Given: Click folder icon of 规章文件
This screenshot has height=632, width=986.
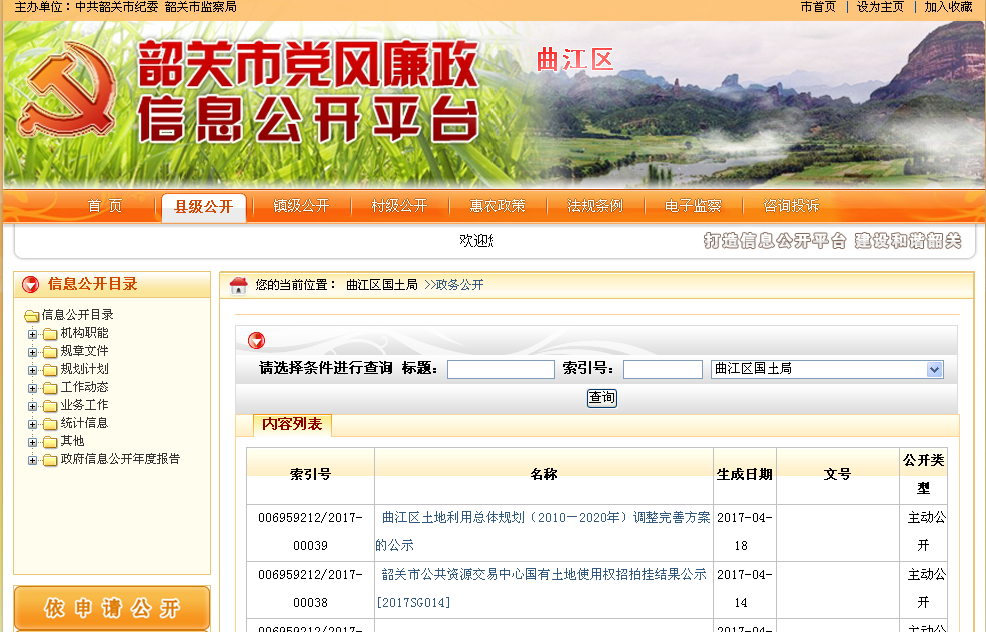Looking at the screenshot, I should click(x=50, y=352).
